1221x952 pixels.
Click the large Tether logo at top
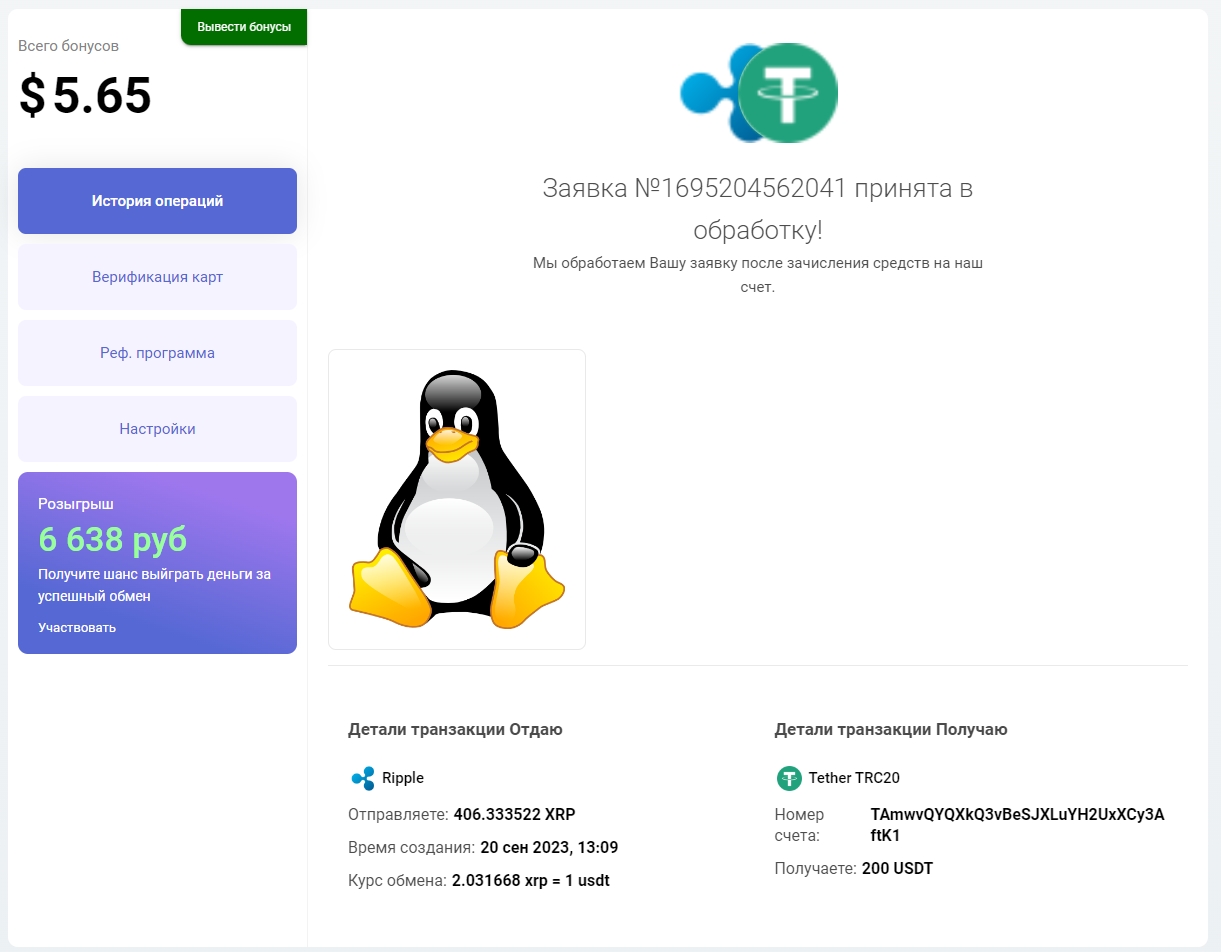click(788, 92)
